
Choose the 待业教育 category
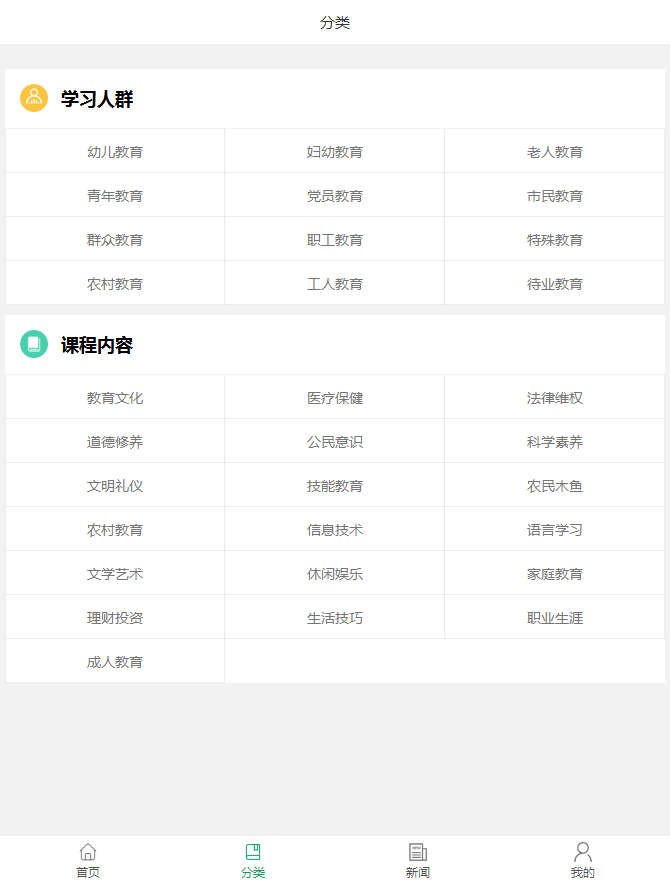coord(555,284)
